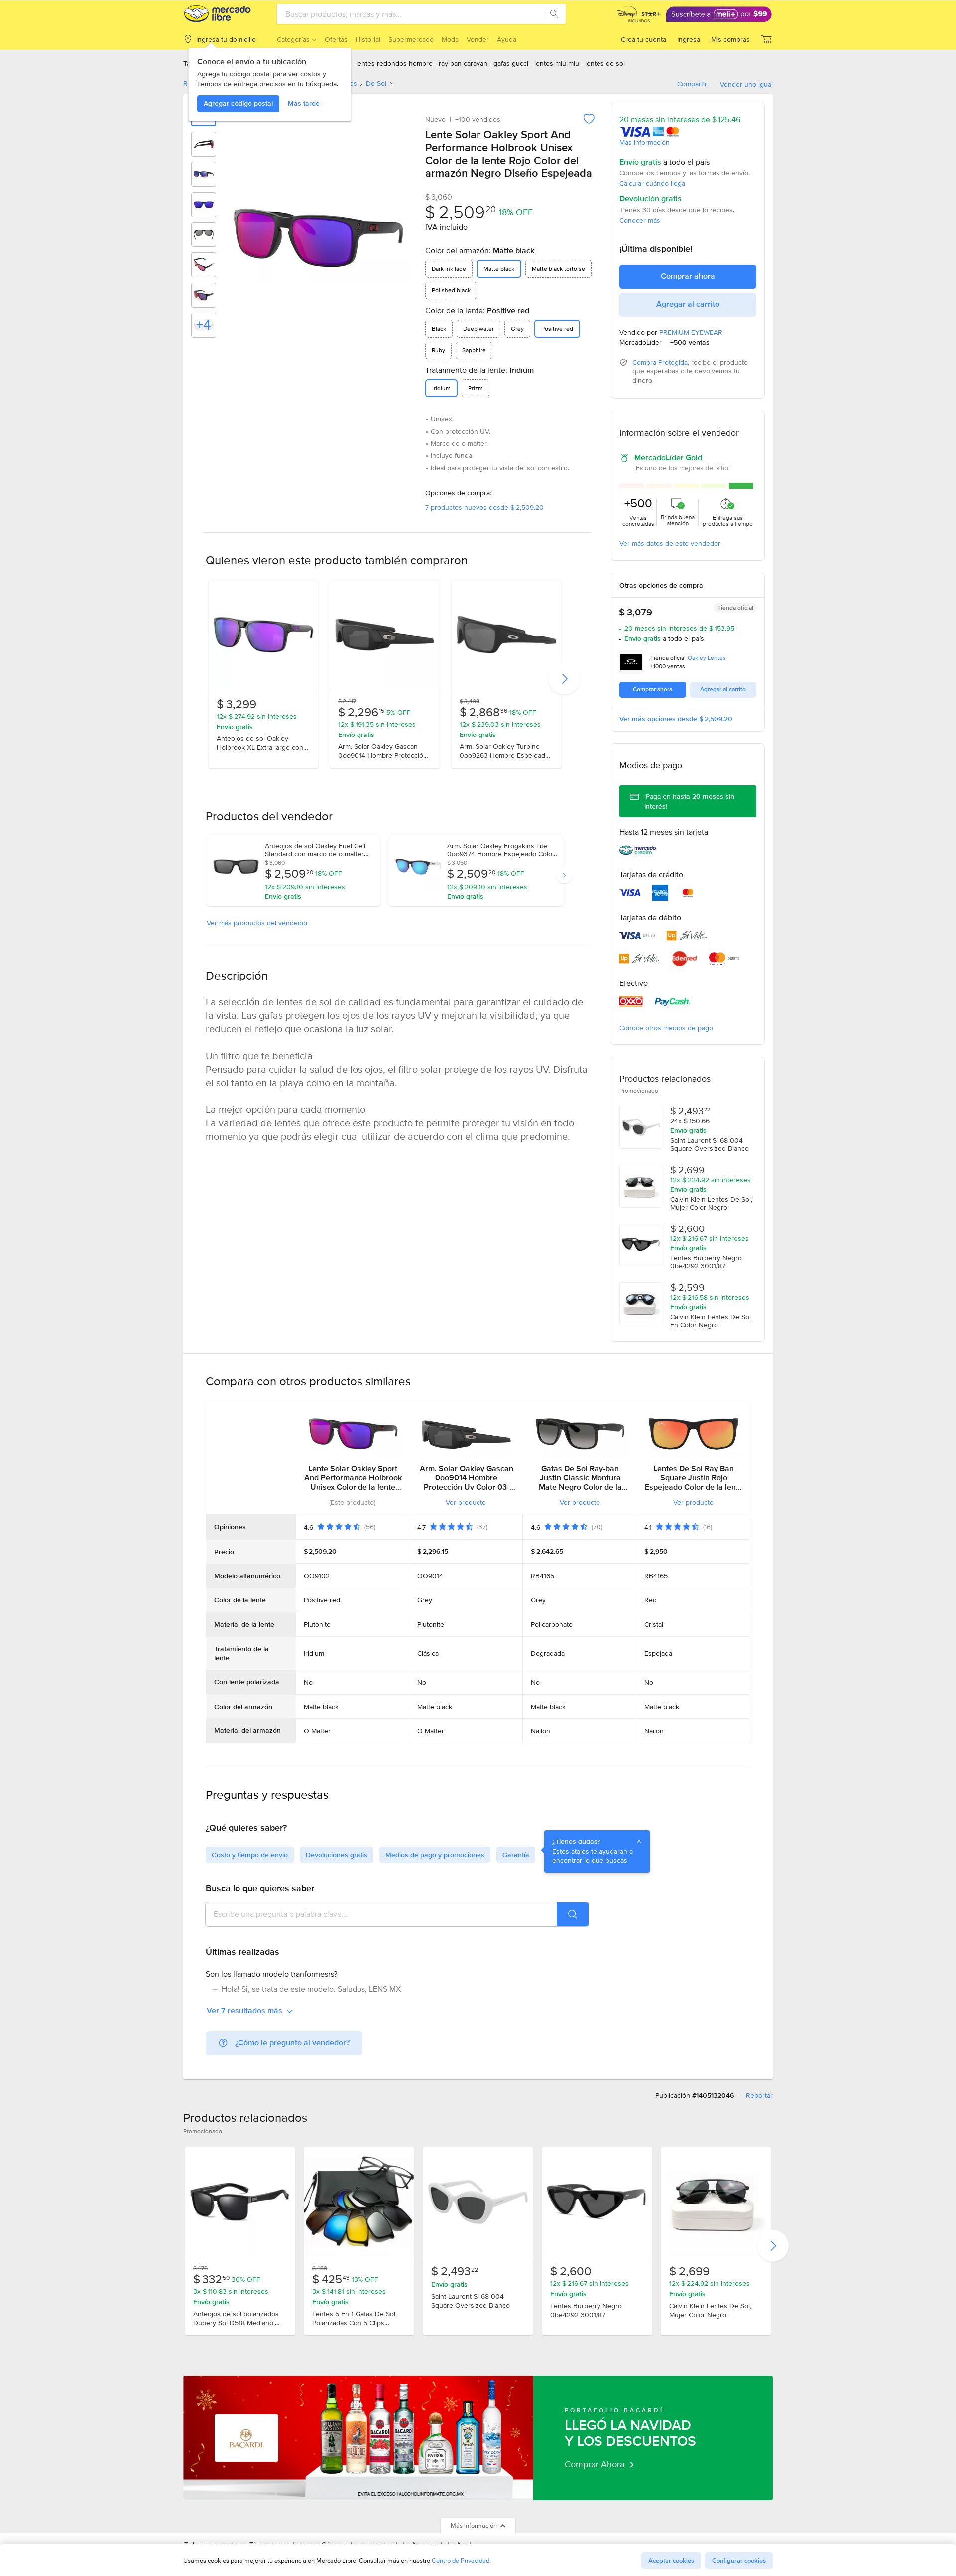Image resolution: width=956 pixels, height=2576 pixels.
Task: Expand 'Ver más opciones desde $ 2,509.20'
Action: [x=675, y=719]
